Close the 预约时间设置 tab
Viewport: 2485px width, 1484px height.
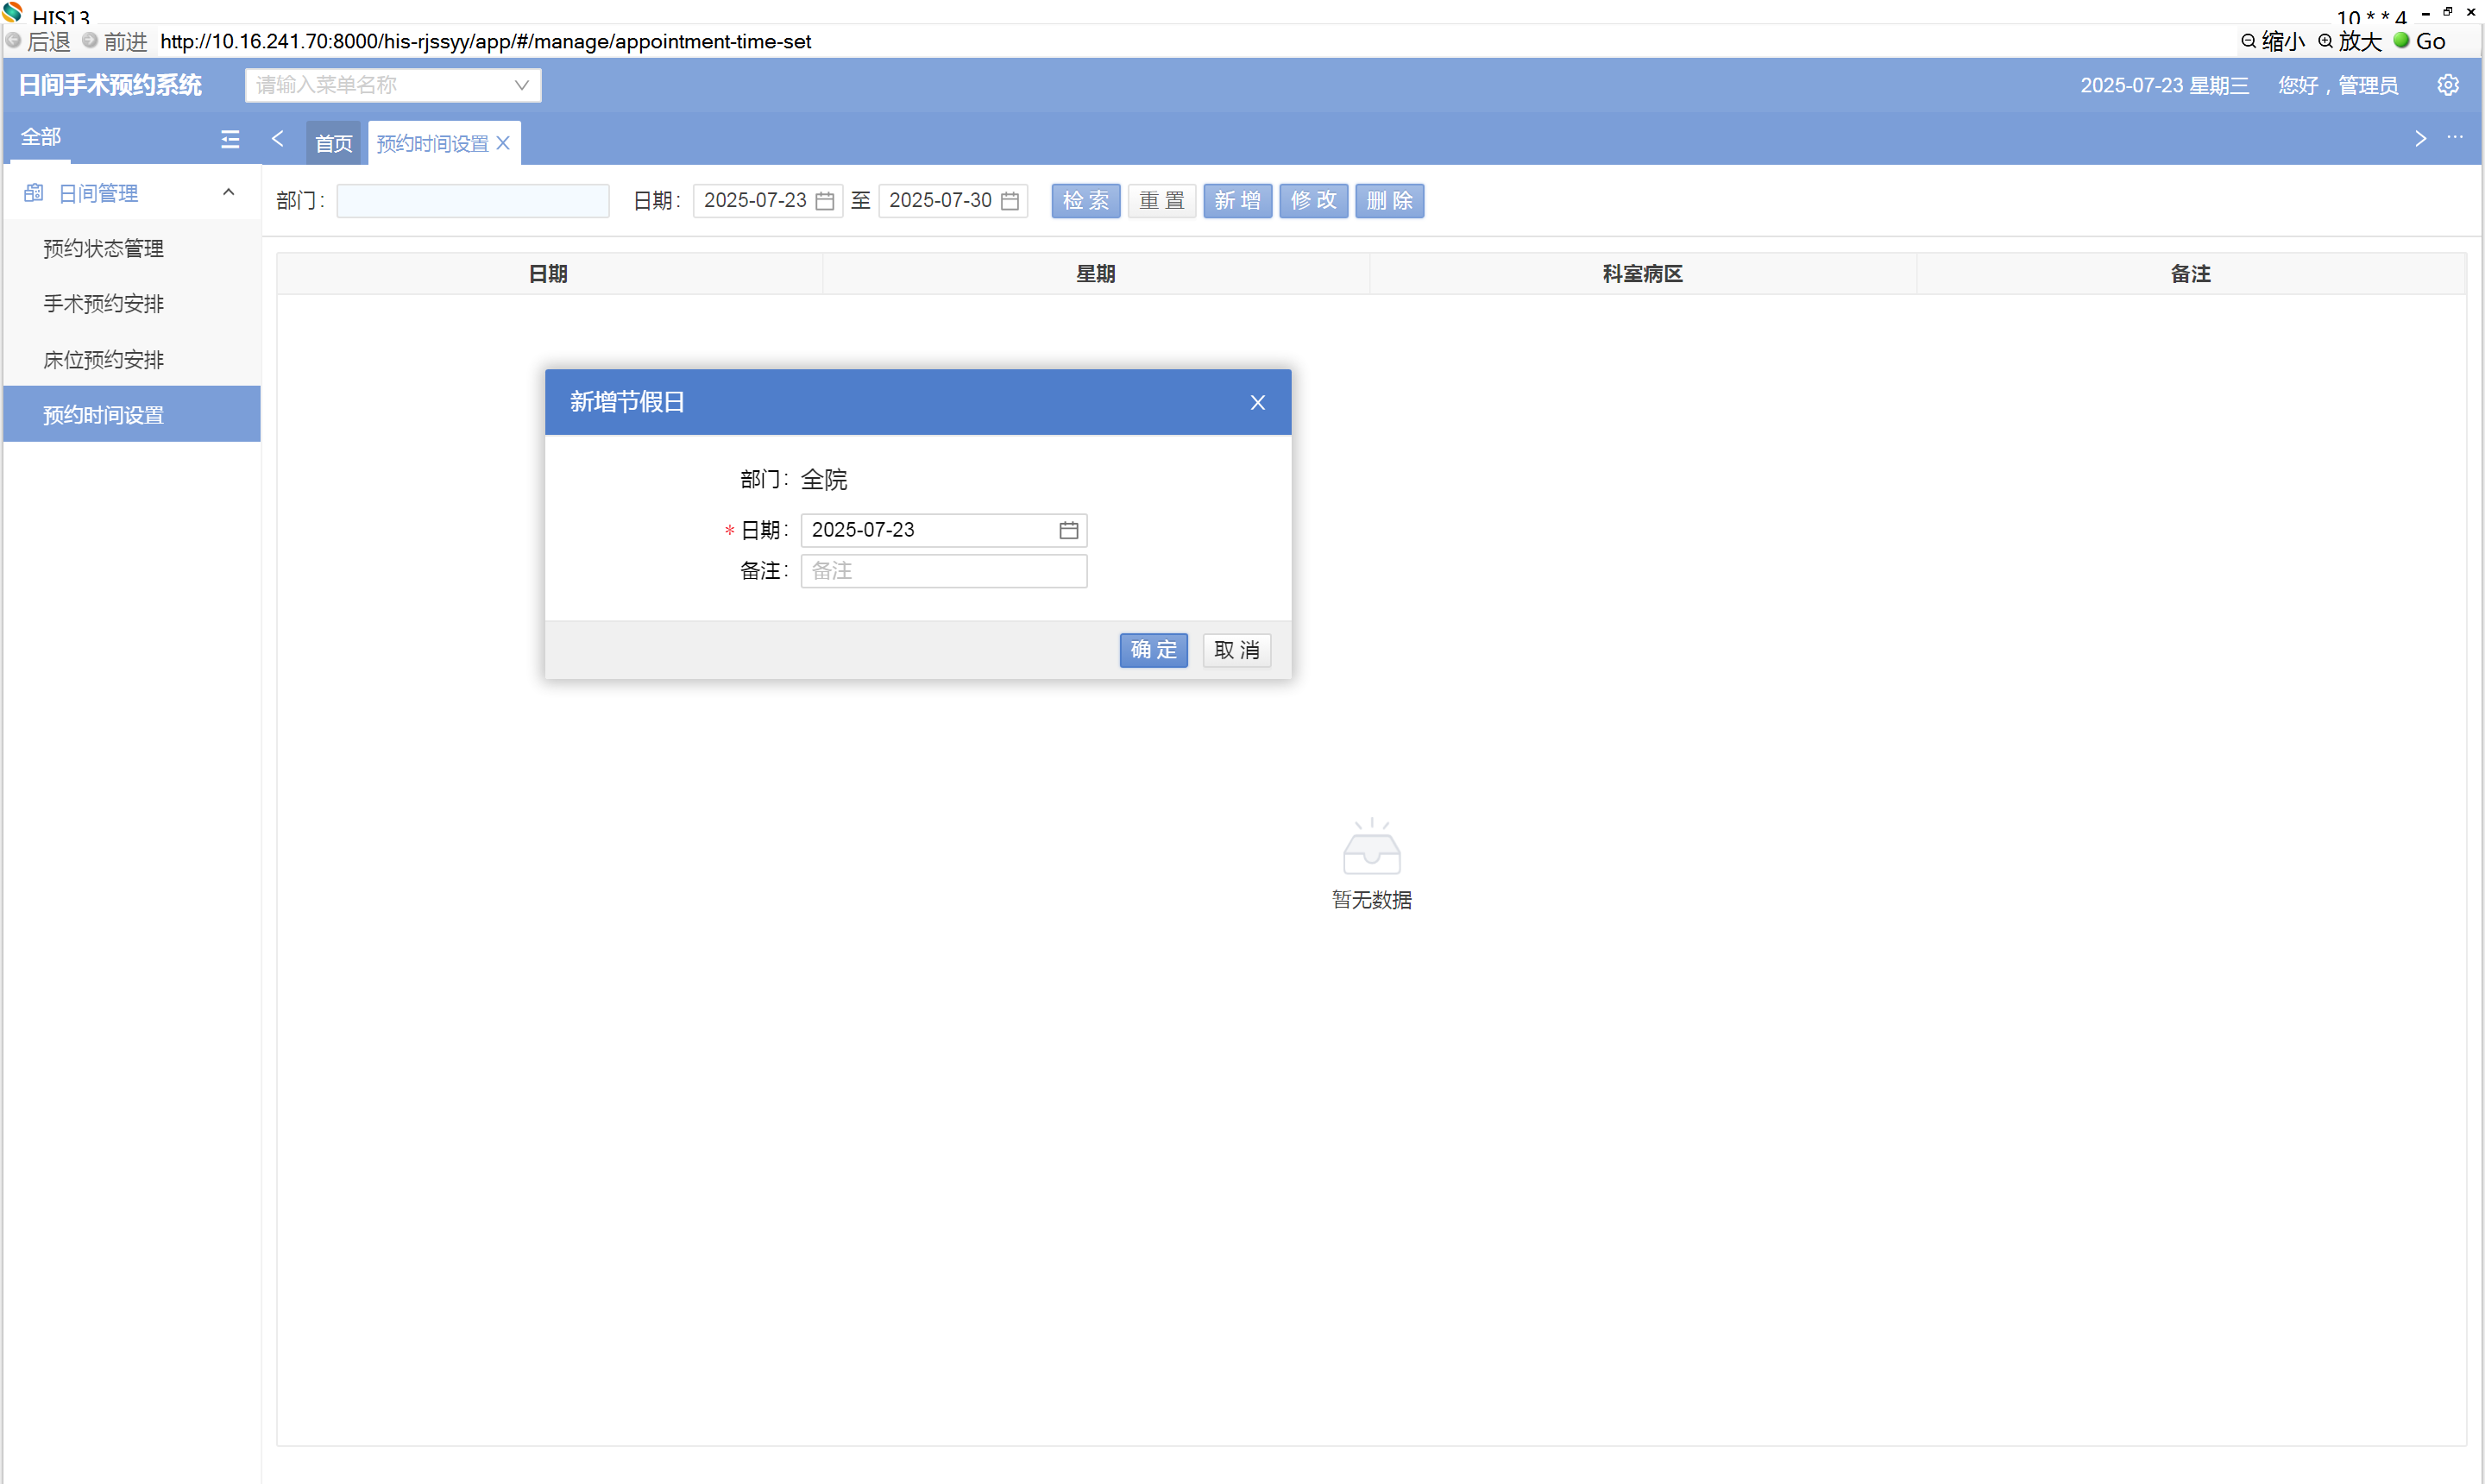(503, 143)
